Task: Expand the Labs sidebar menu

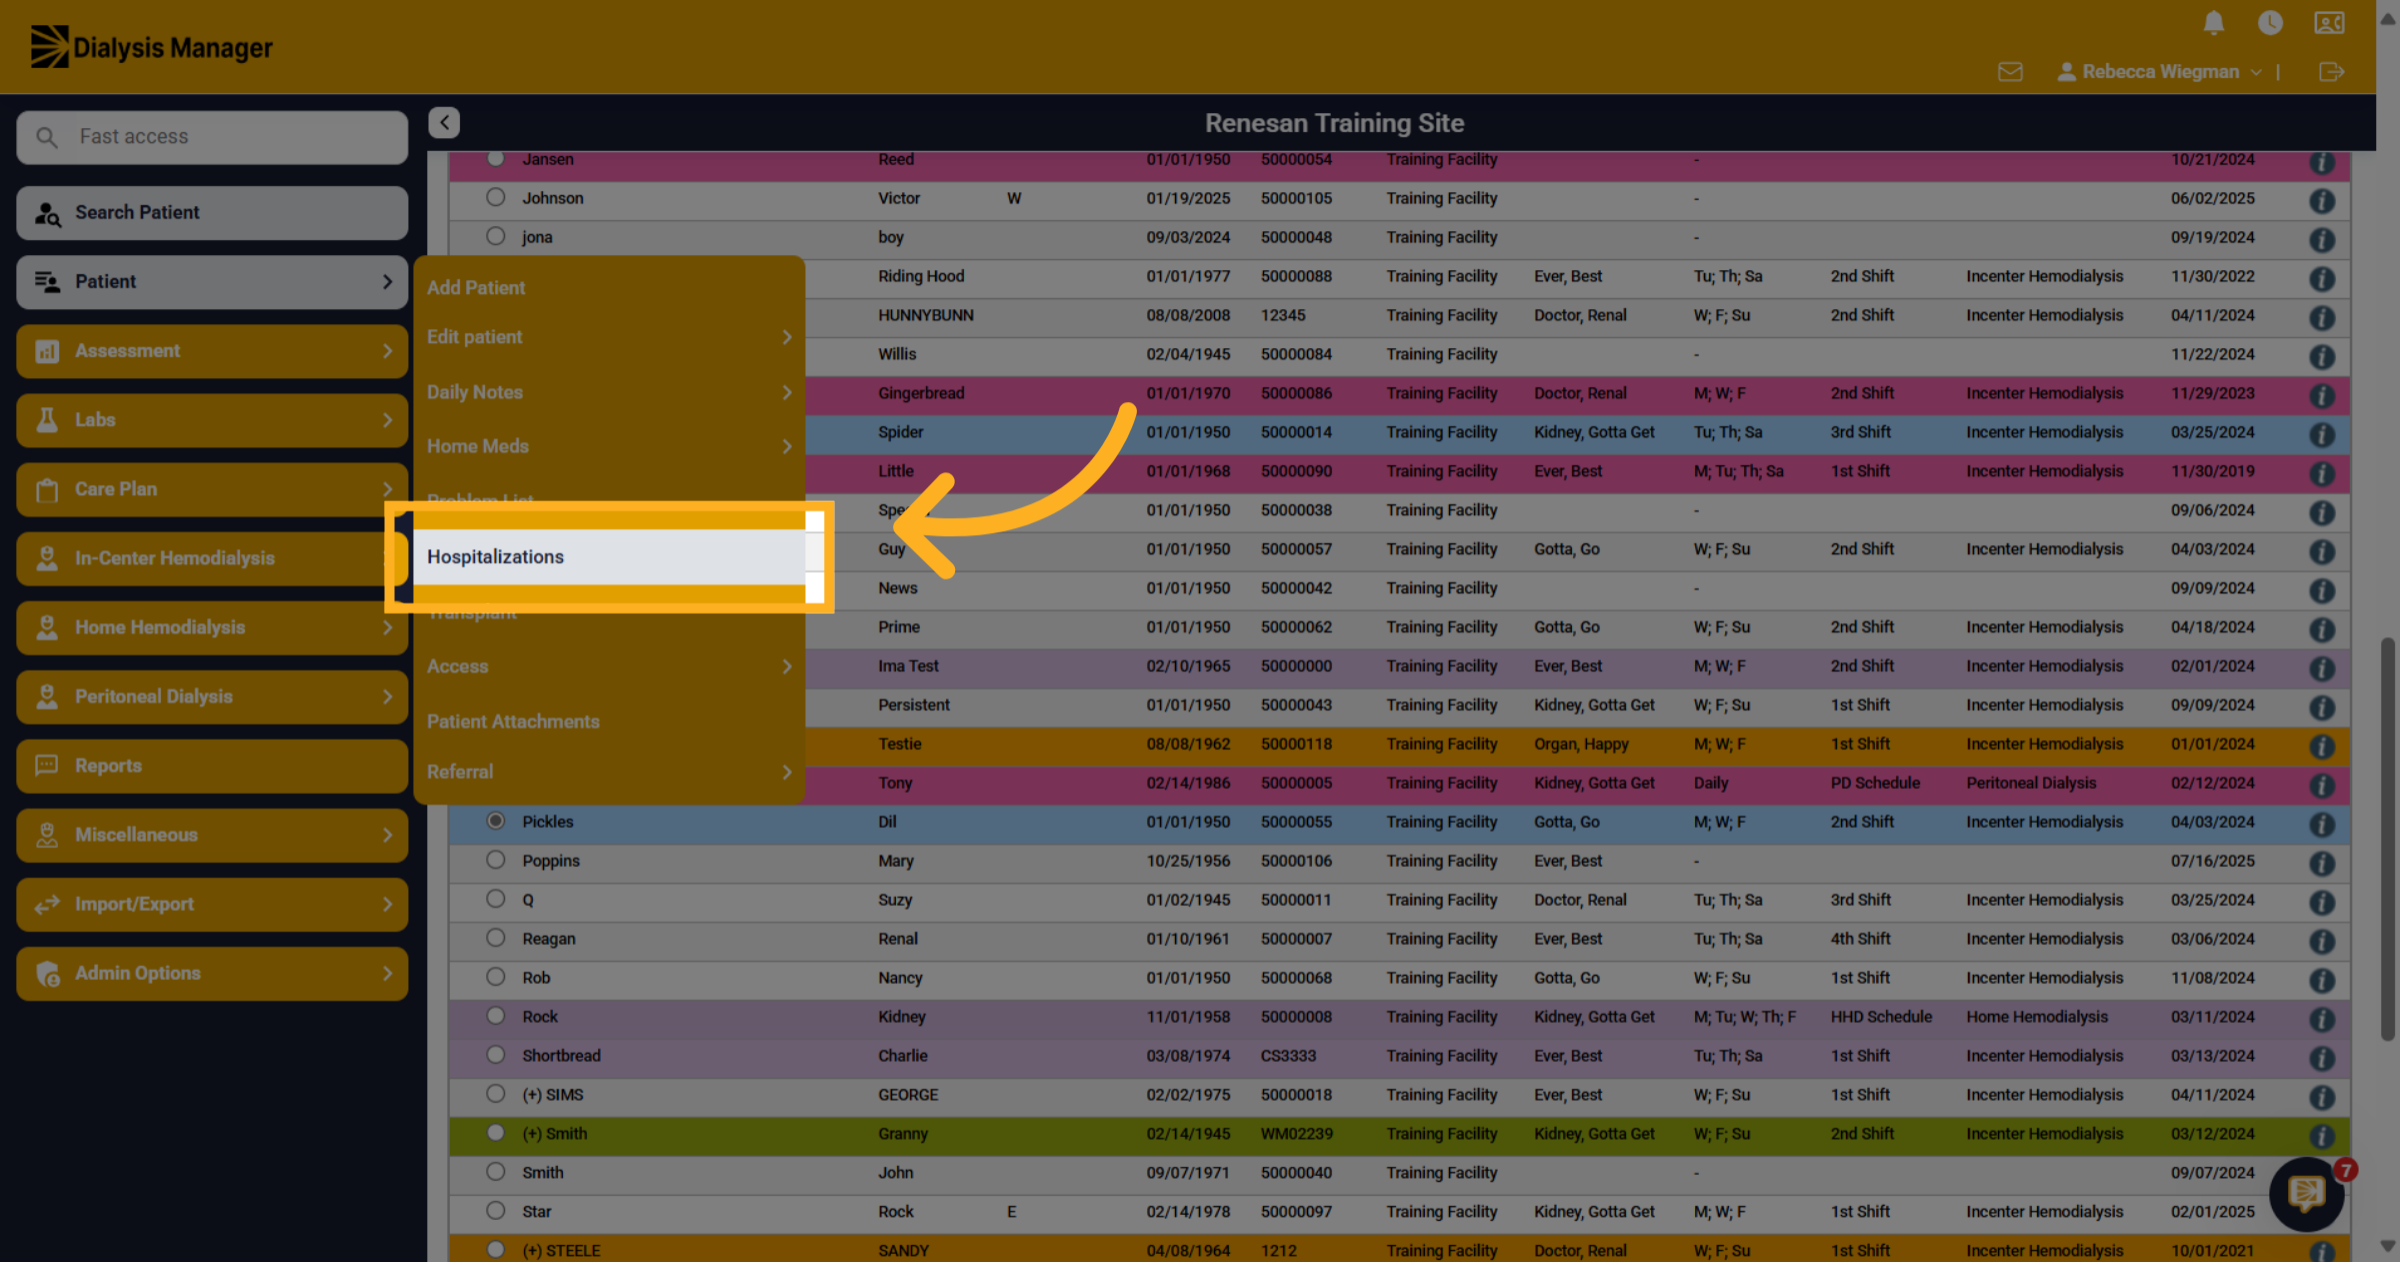Action: [x=212, y=420]
